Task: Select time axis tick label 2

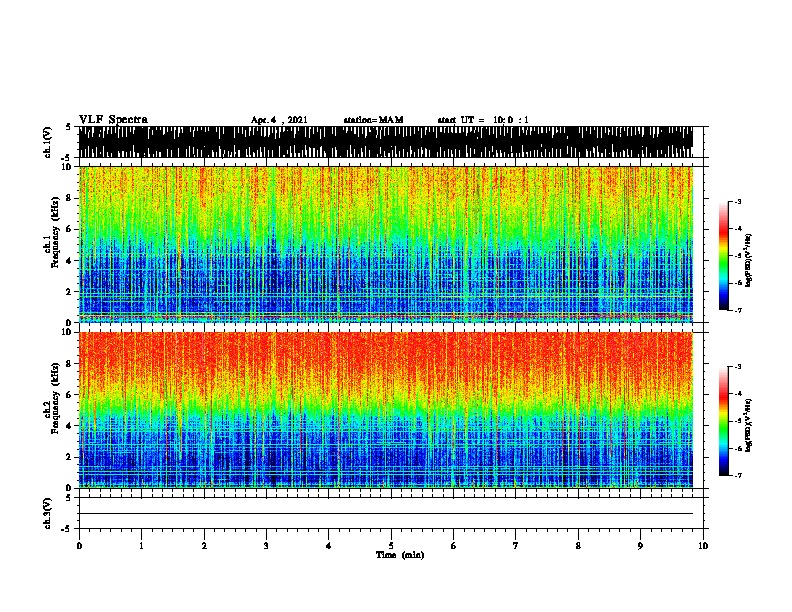Action: pos(204,546)
